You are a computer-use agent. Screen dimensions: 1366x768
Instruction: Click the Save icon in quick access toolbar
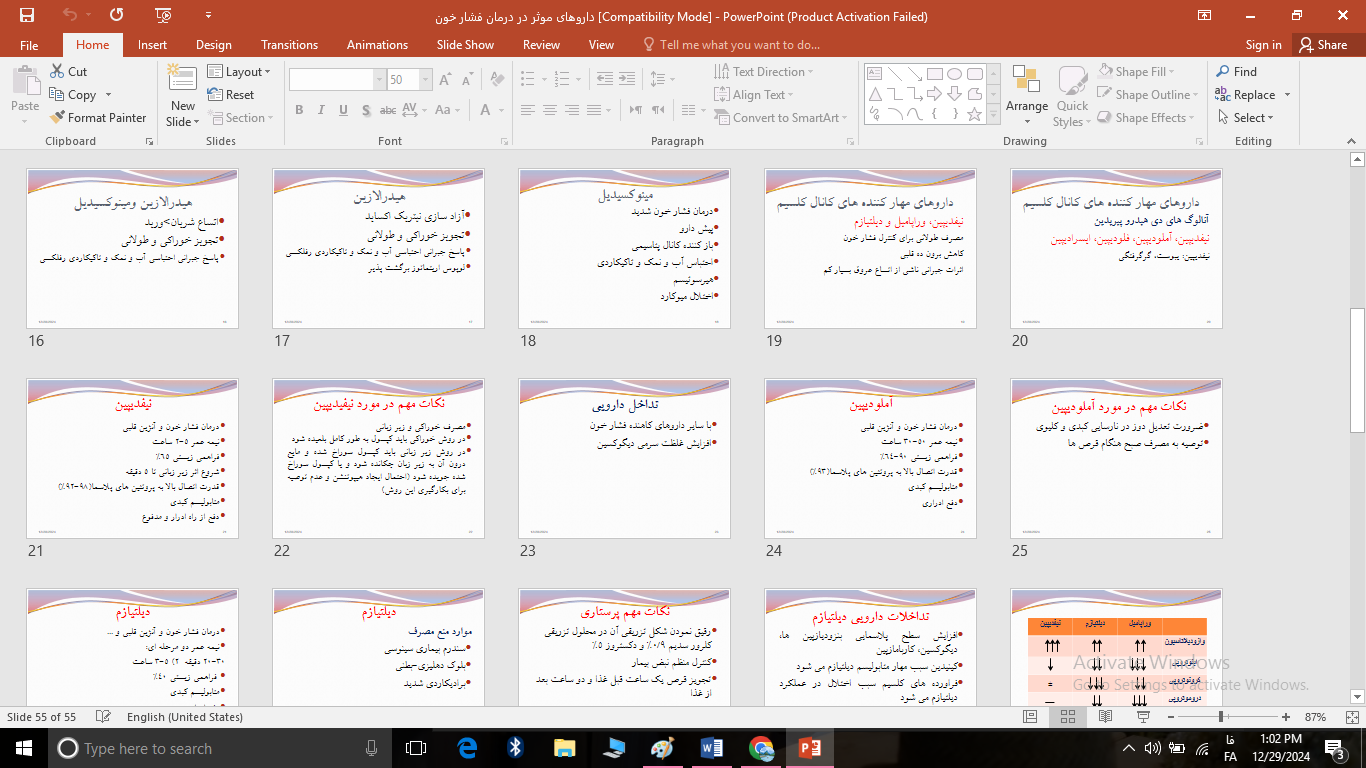(27, 16)
